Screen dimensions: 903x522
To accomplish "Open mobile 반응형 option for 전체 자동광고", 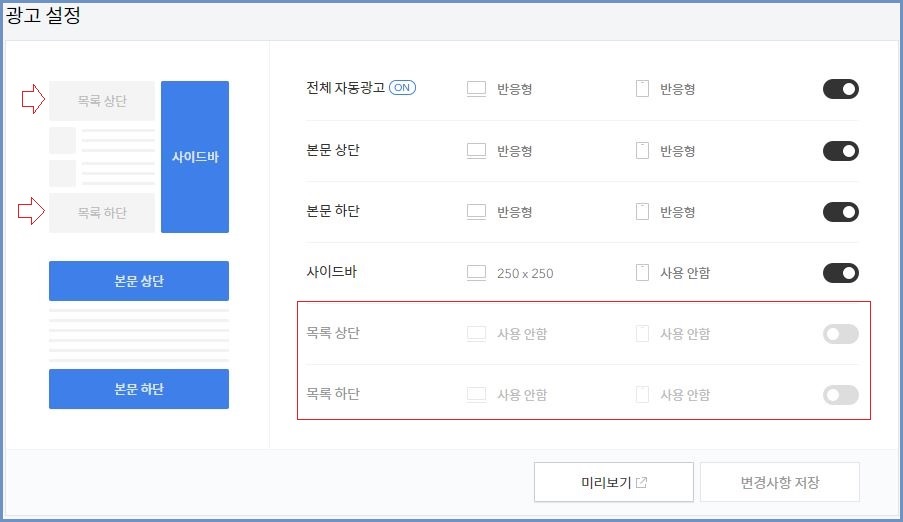I will [677, 89].
